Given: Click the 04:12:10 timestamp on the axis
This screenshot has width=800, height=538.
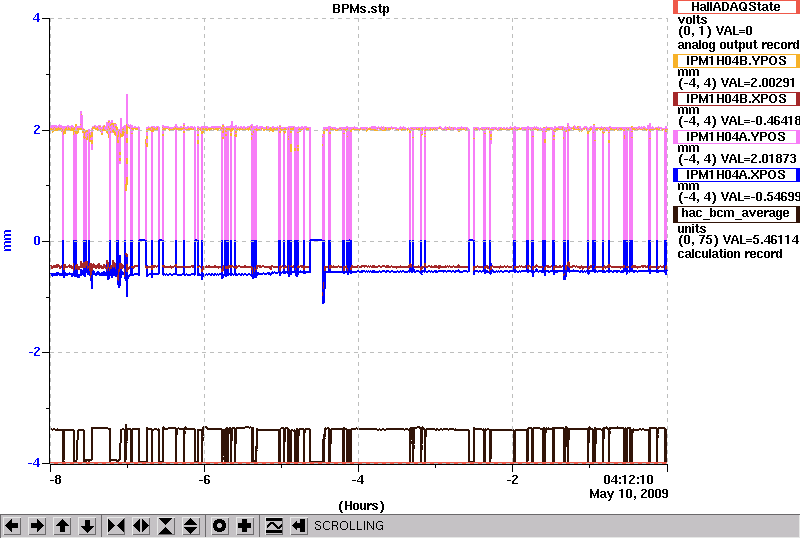Looking at the screenshot, I should tap(628, 480).
